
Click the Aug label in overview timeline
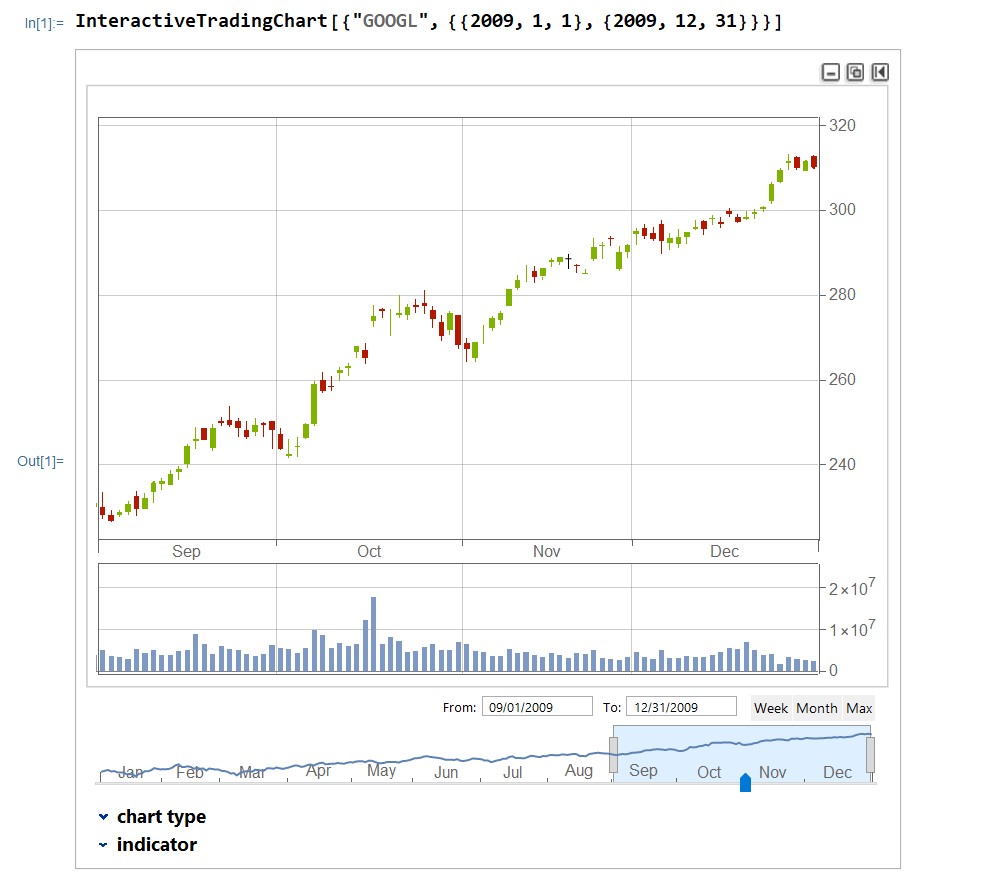point(579,771)
